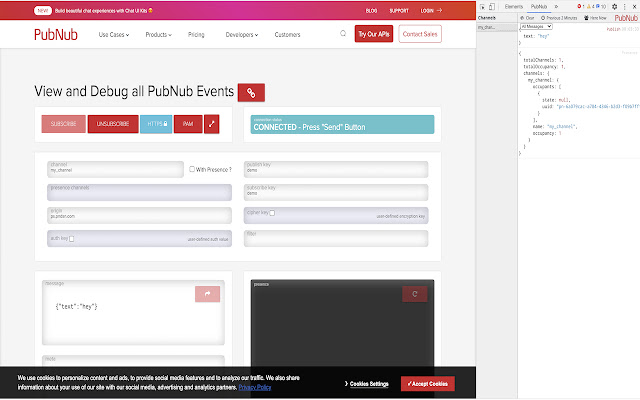Open the DevTools three-dot menu
This screenshot has height=400, width=640.
(x=624, y=7)
